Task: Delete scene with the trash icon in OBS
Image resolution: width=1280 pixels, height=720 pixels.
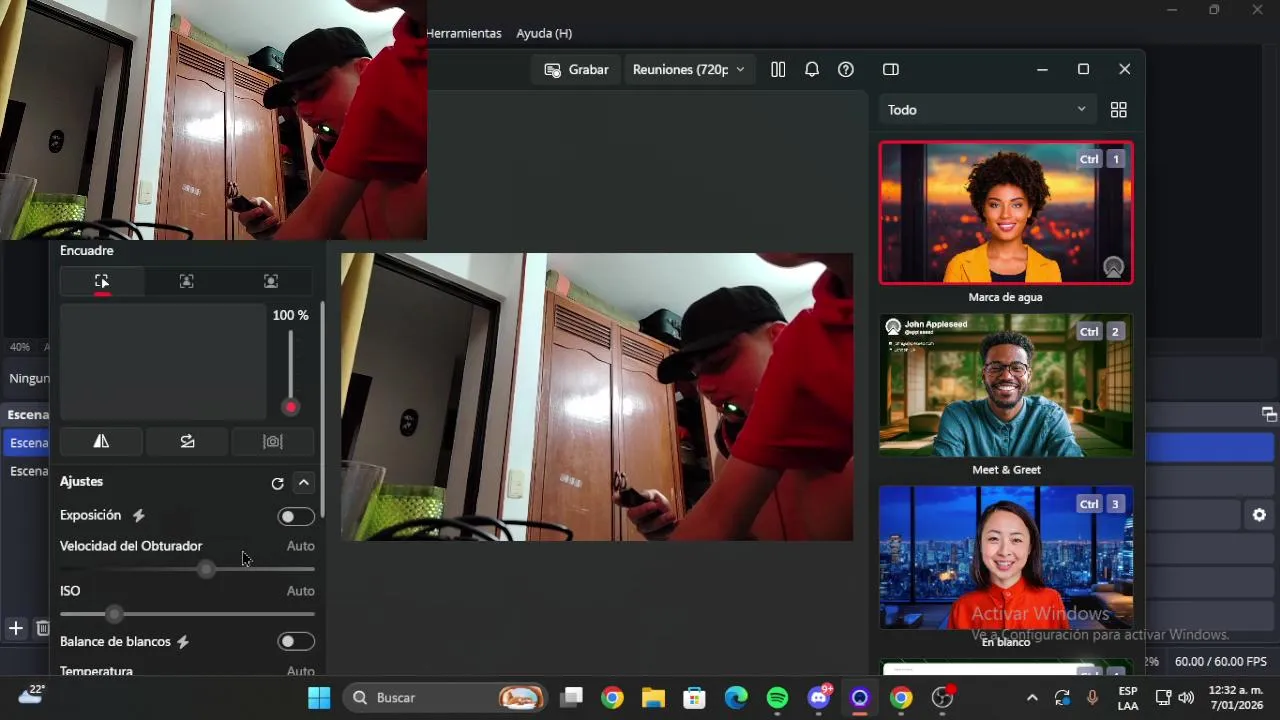Action: coord(43,628)
